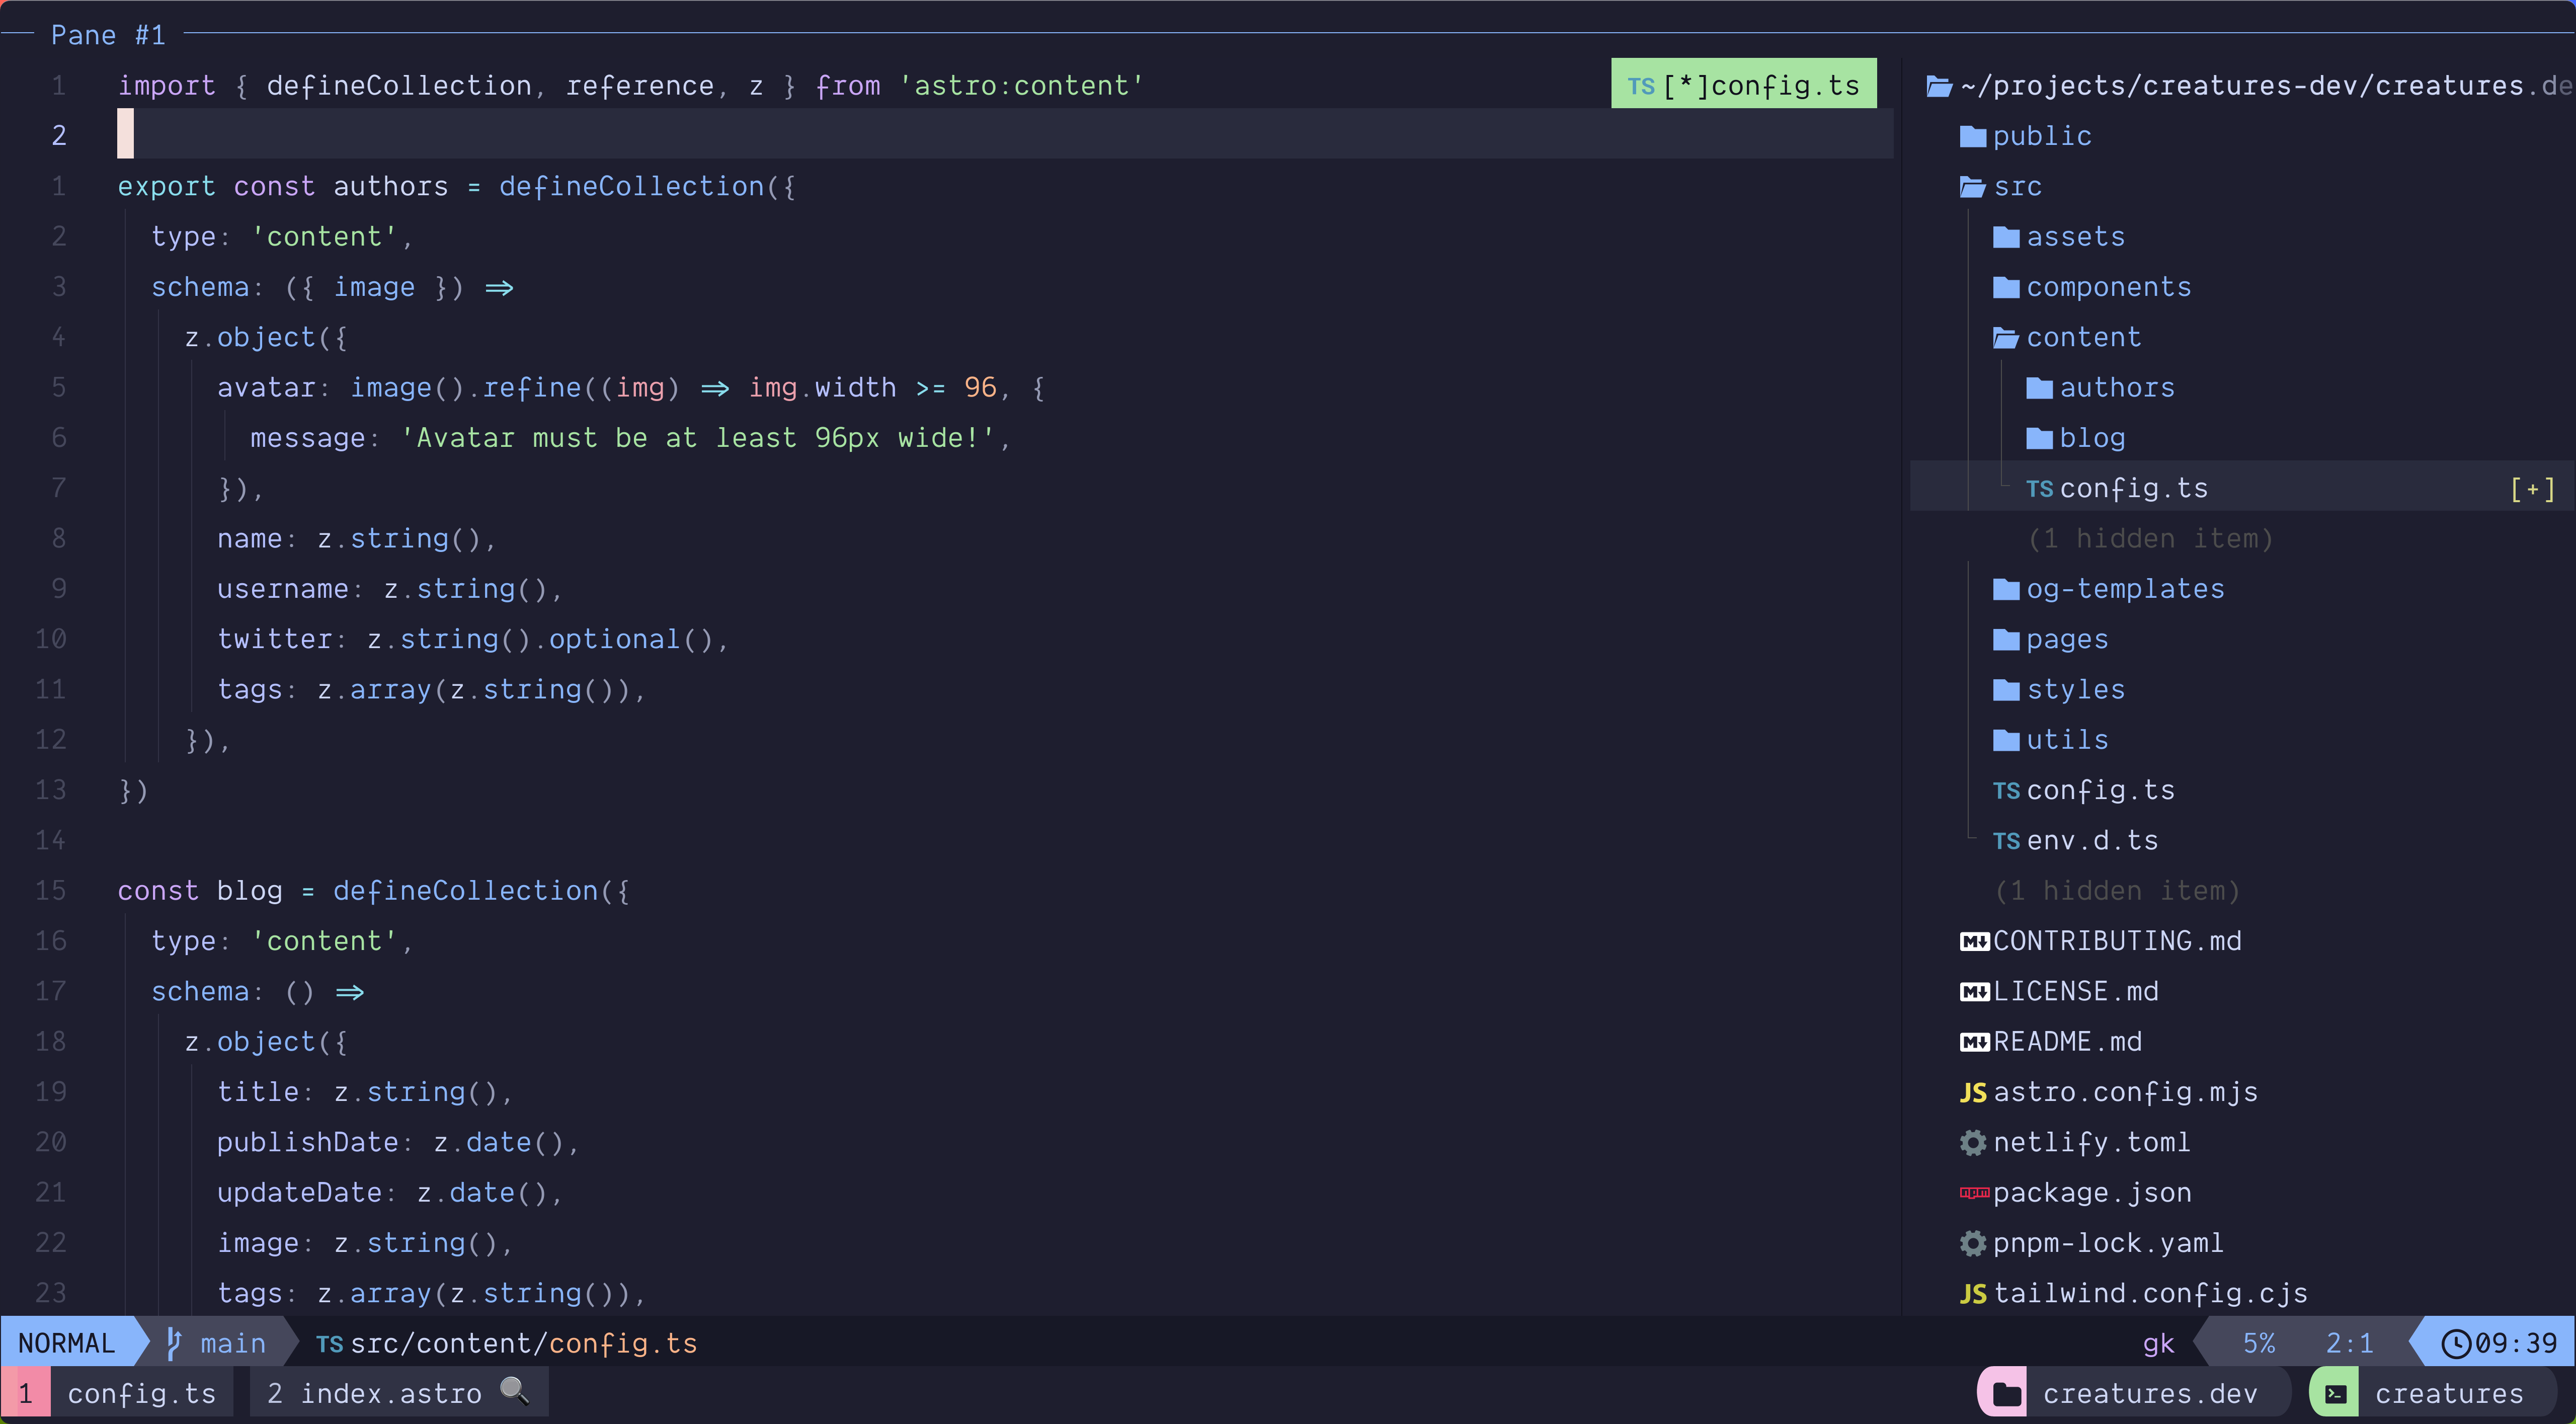Expand the authors folder icon
This screenshot has width=2576, height=1424.
(x=2039, y=388)
